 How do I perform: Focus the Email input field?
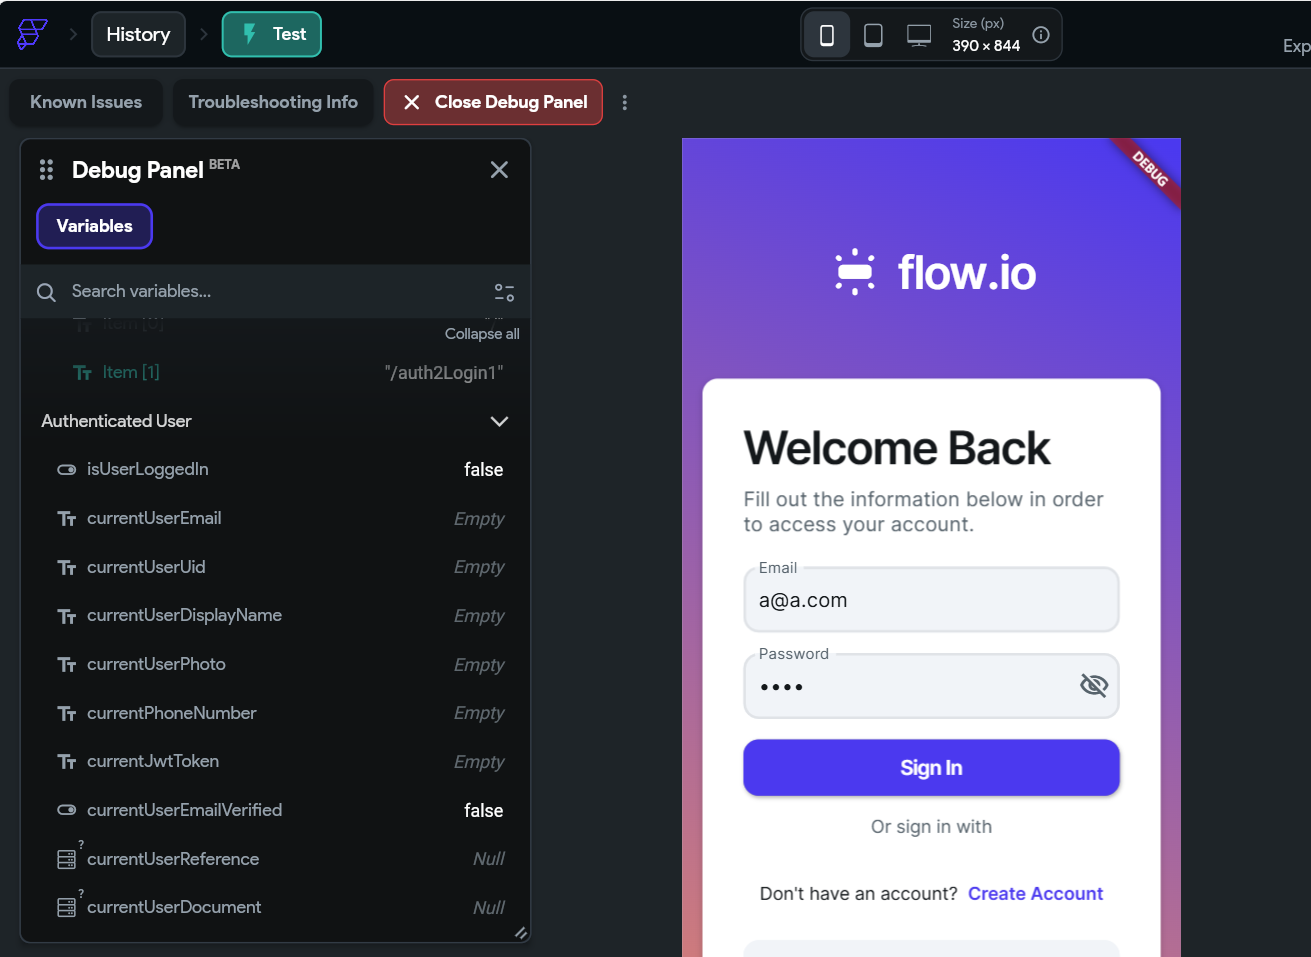tap(931, 600)
